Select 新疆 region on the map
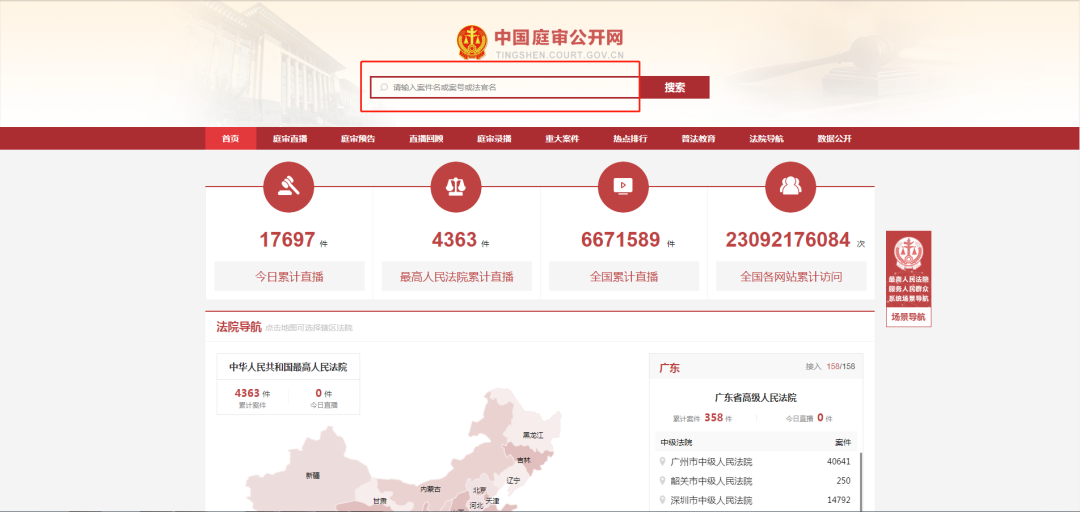The image size is (1080, 512). click(313, 475)
